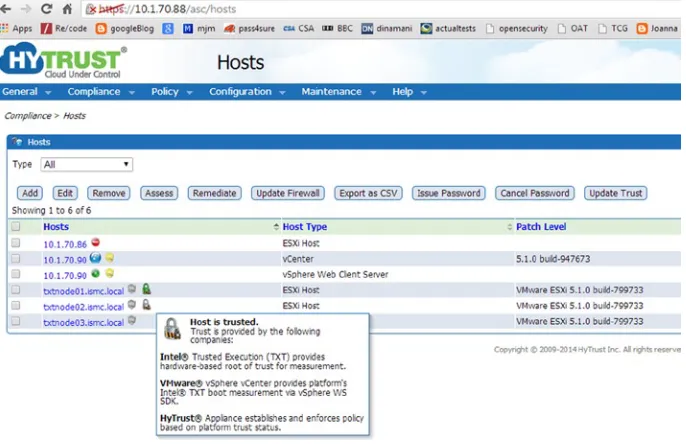Click the sort arrows on Hosts column
The image size is (686, 444).
(x=276, y=226)
